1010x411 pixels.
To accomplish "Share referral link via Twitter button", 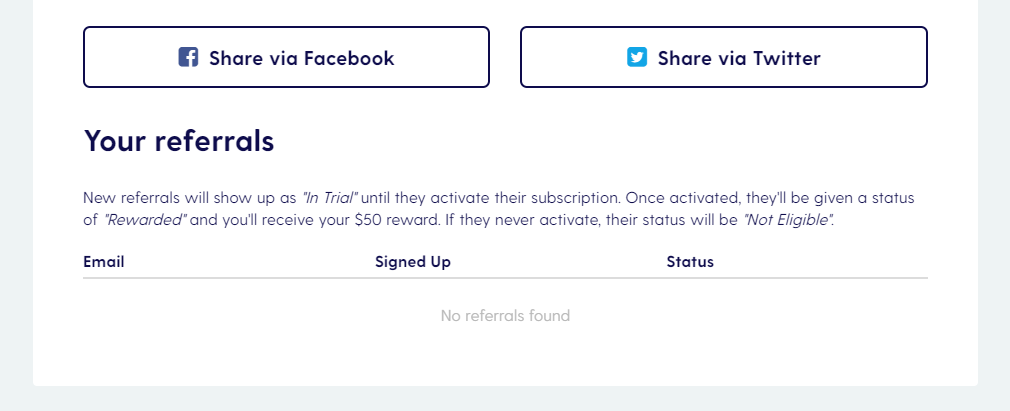I will pos(723,57).
